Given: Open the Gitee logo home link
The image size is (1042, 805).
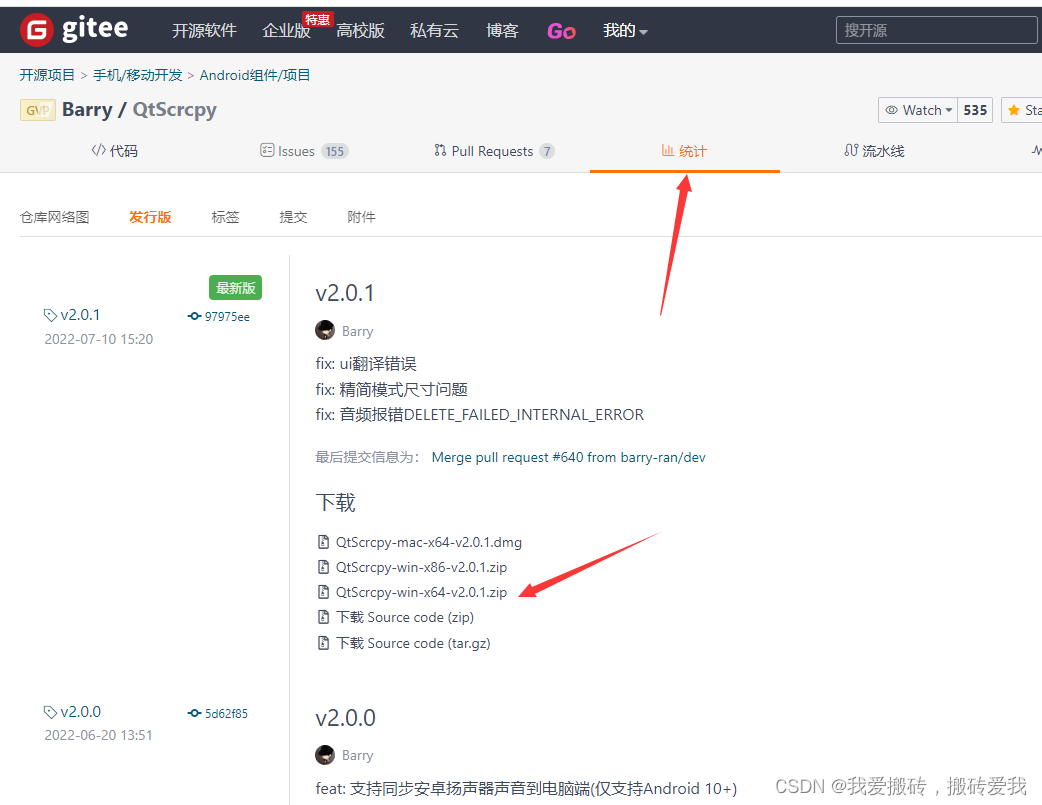Looking at the screenshot, I should [74, 30].
